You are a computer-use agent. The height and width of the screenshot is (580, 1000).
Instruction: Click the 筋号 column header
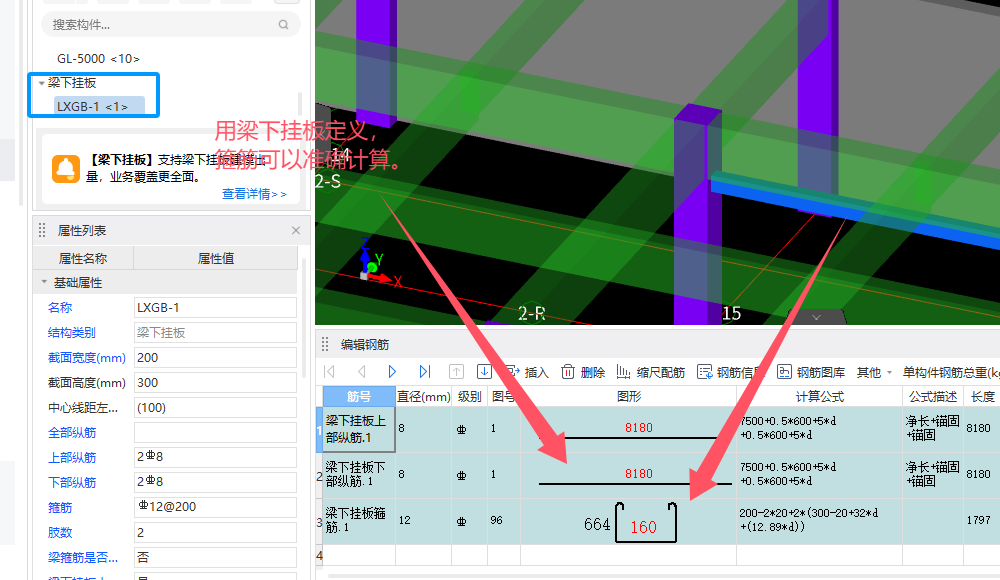(x=358, y=396)
